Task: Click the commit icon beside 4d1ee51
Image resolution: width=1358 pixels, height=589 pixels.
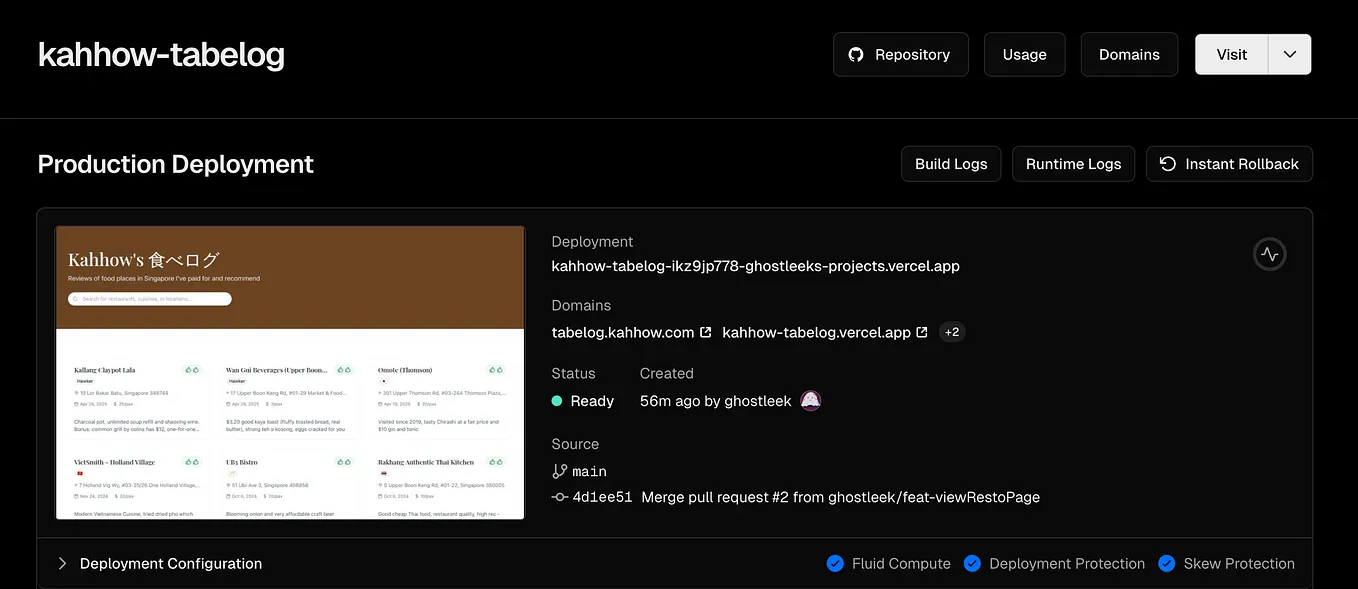Action: click(x=559, y=496)
